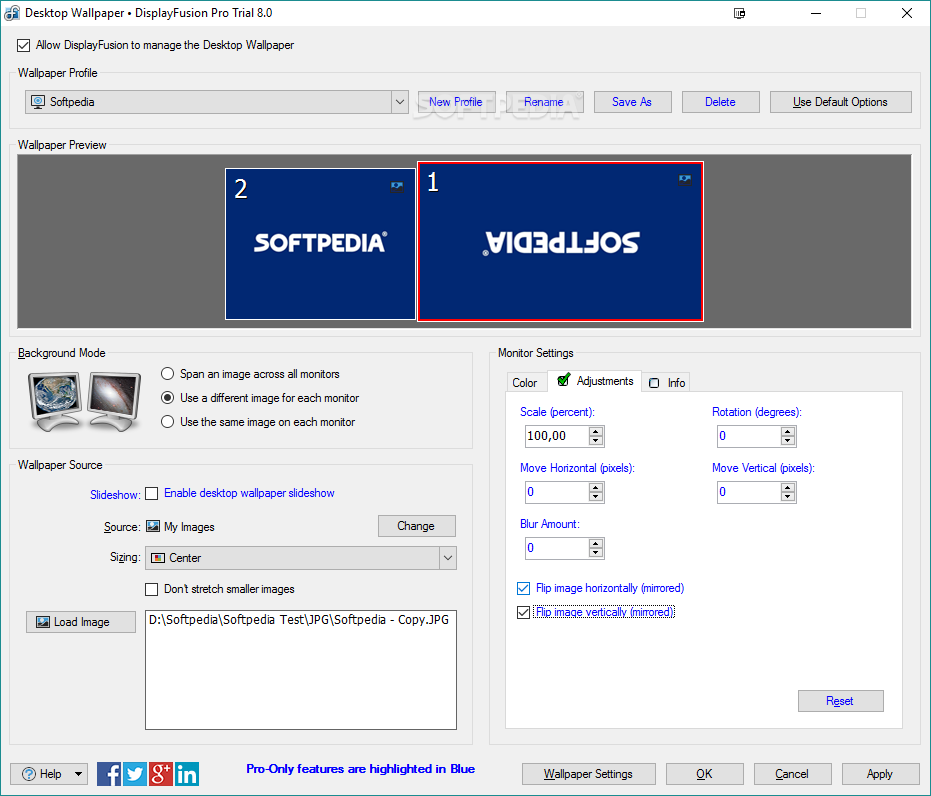Select Use a different image for each monitor
The height and width of the screenshot is (796, 931).
coord(167,398)
